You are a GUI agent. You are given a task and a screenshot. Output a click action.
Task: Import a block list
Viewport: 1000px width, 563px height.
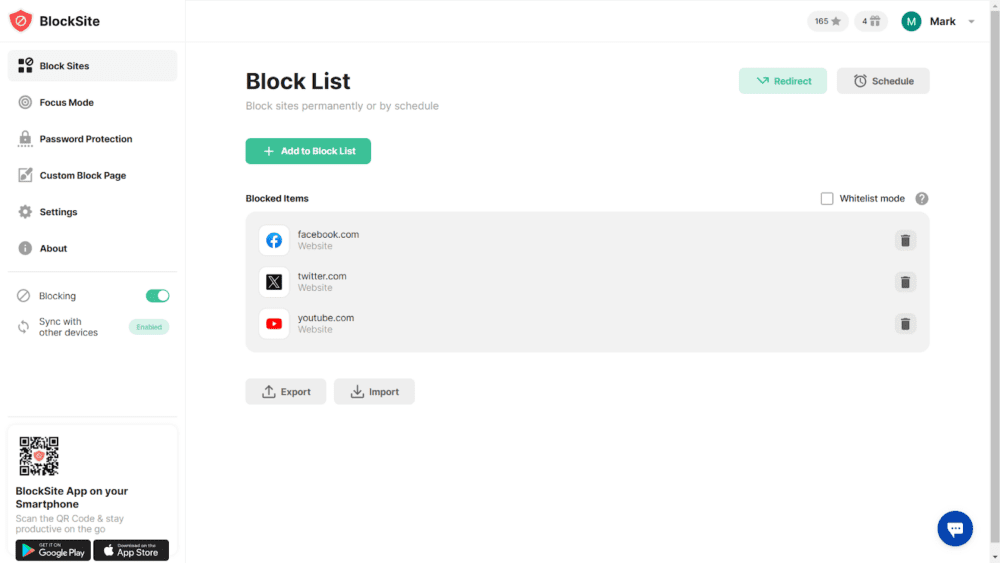[x=374, y=391]
